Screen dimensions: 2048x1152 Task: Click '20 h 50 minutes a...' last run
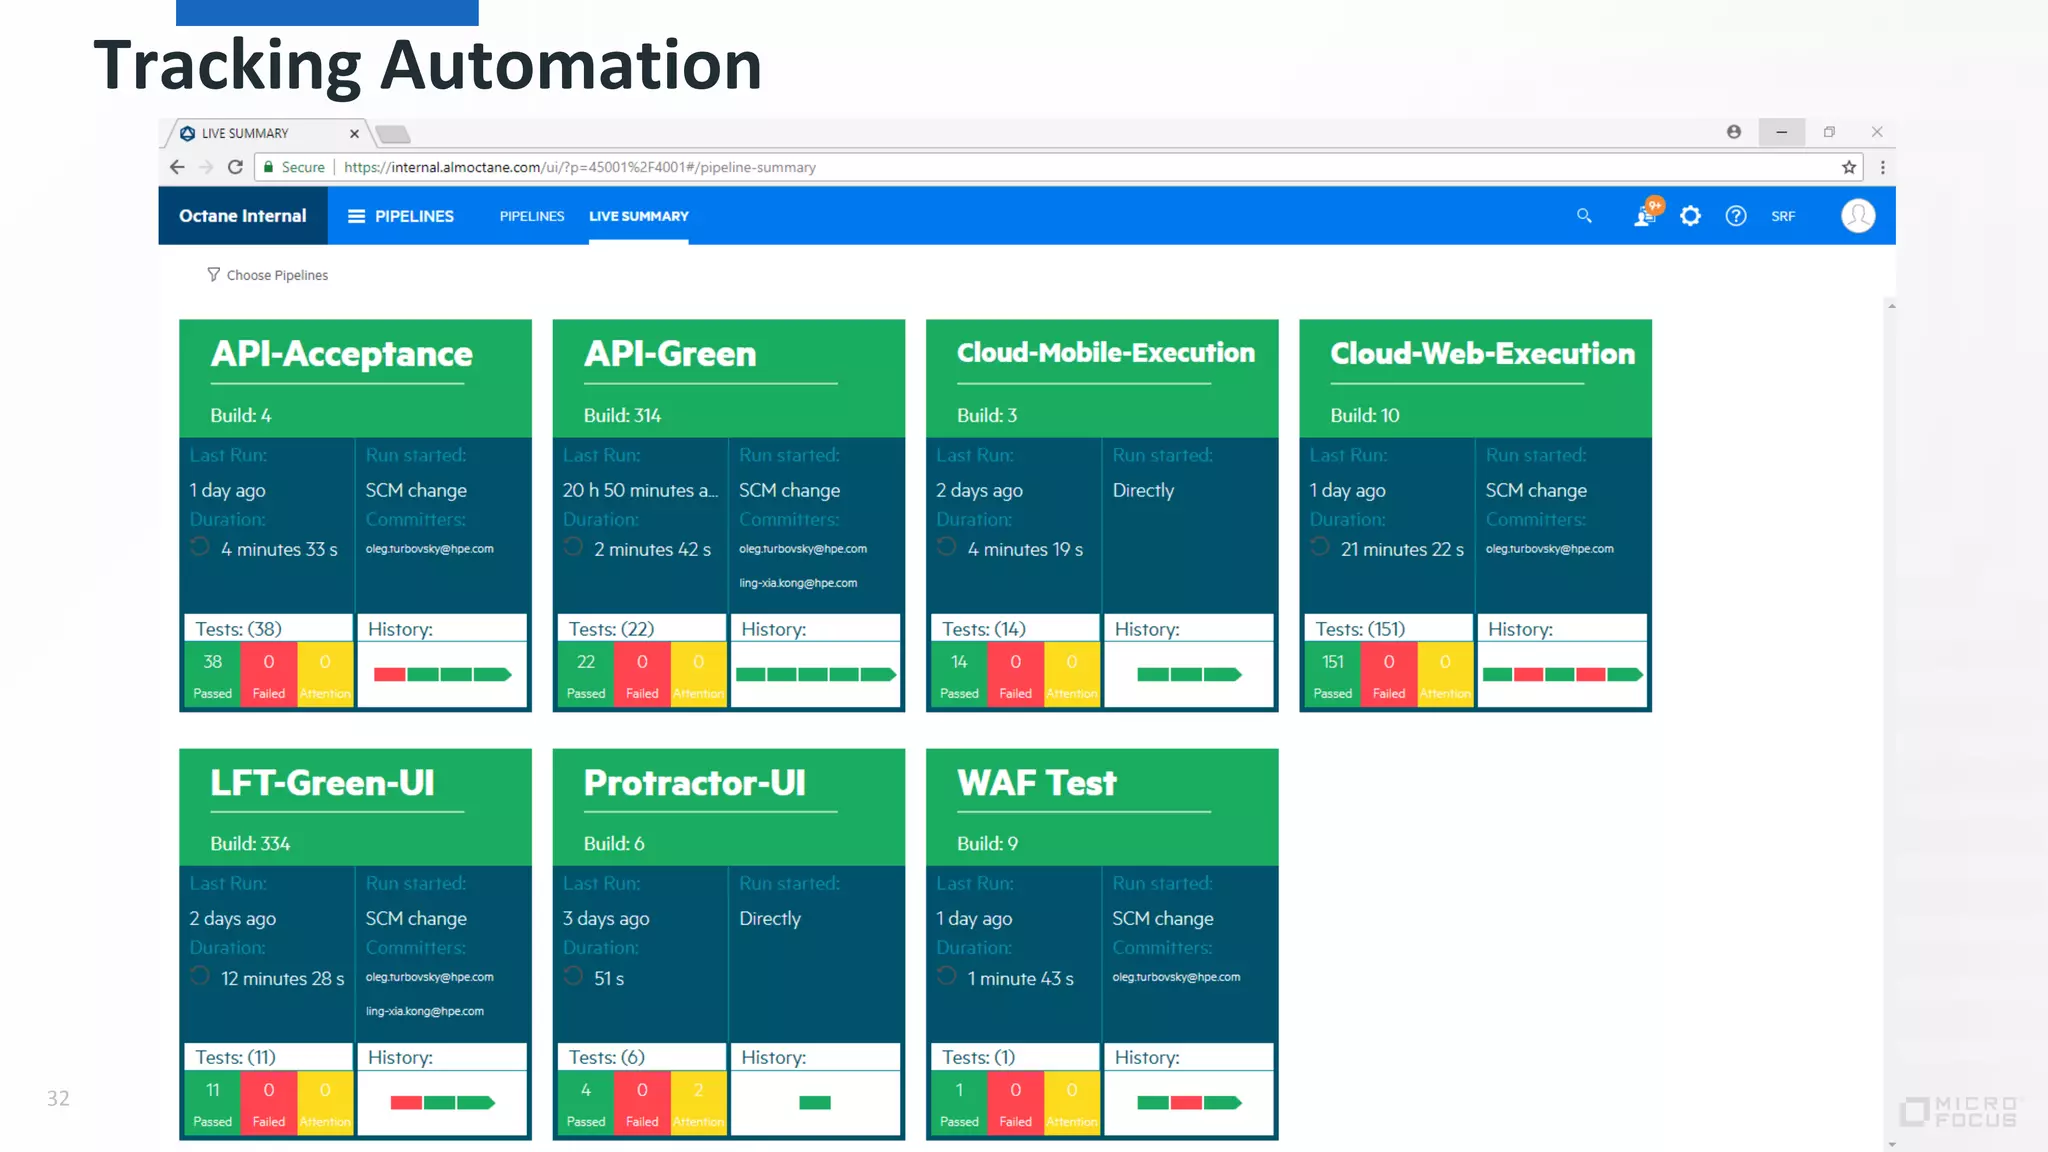coord(640,490)
